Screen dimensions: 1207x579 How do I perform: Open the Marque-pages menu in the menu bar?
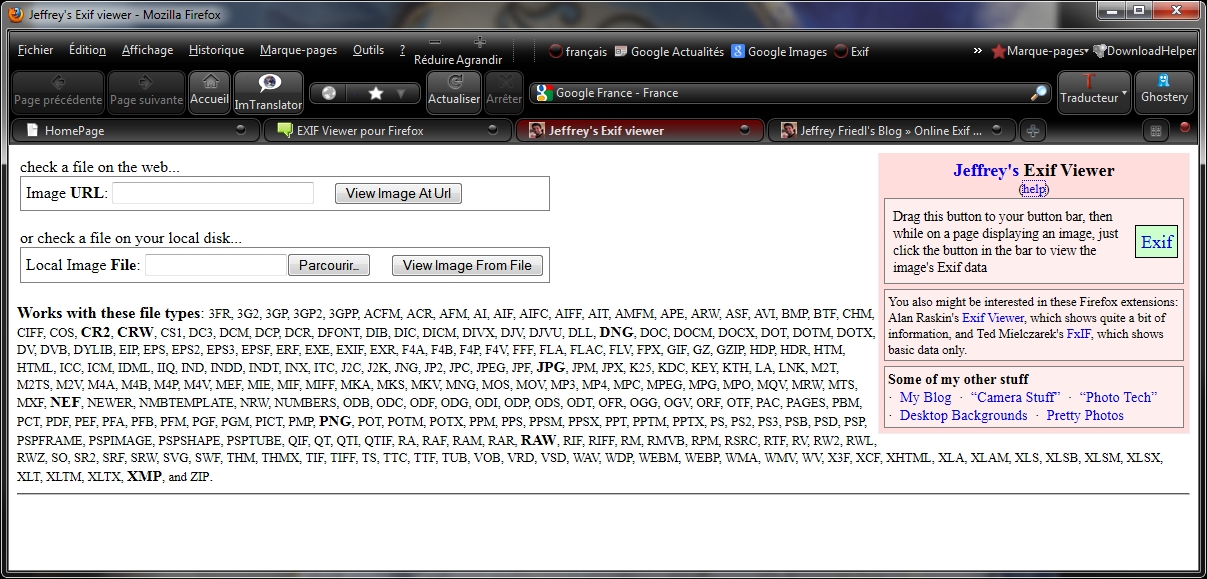pos(299,50)
